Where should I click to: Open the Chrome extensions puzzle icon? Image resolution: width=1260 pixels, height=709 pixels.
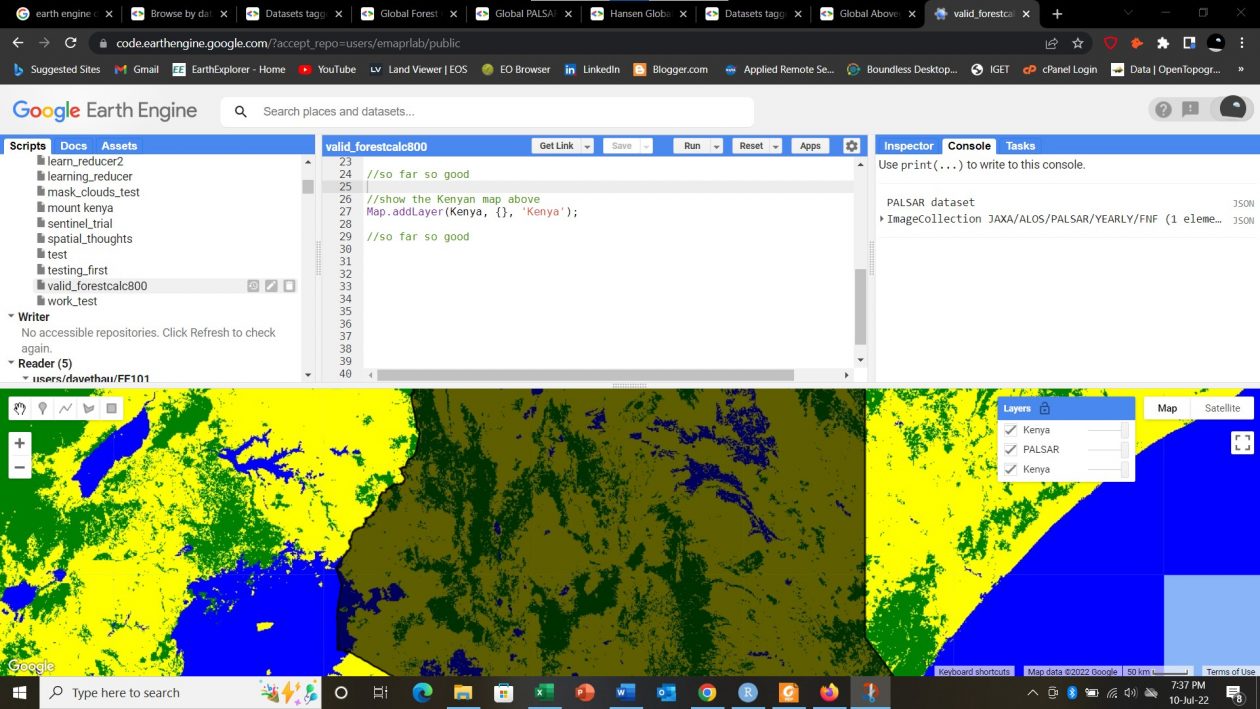click(1162, 43)
